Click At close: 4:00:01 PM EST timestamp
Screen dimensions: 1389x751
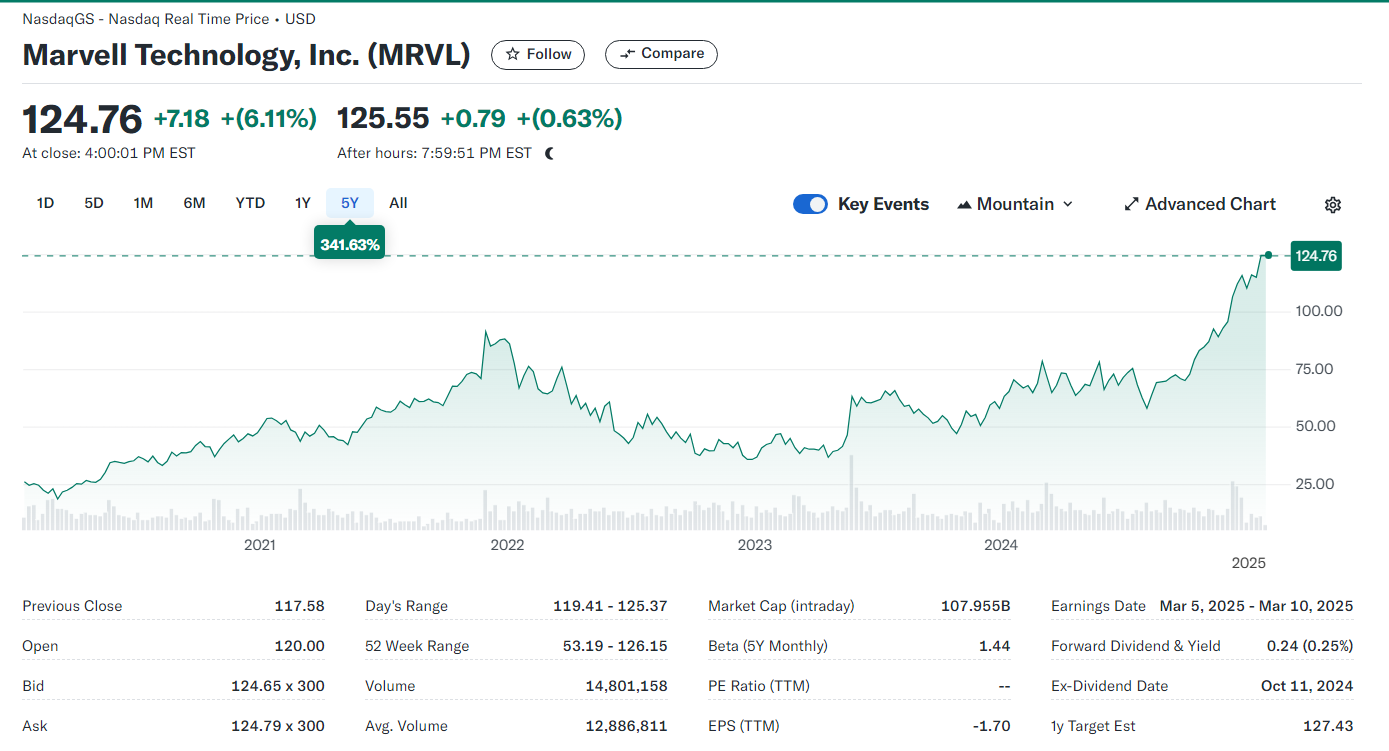tap(109, 153)
